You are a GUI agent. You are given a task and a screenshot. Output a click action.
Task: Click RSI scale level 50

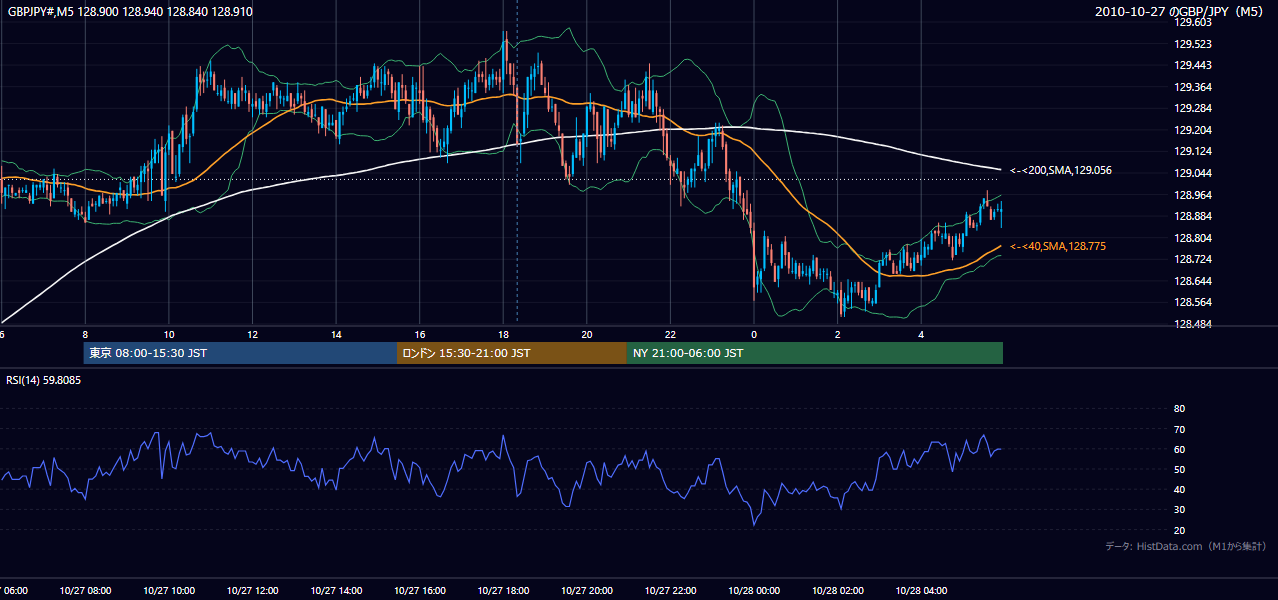(1179, 469)
